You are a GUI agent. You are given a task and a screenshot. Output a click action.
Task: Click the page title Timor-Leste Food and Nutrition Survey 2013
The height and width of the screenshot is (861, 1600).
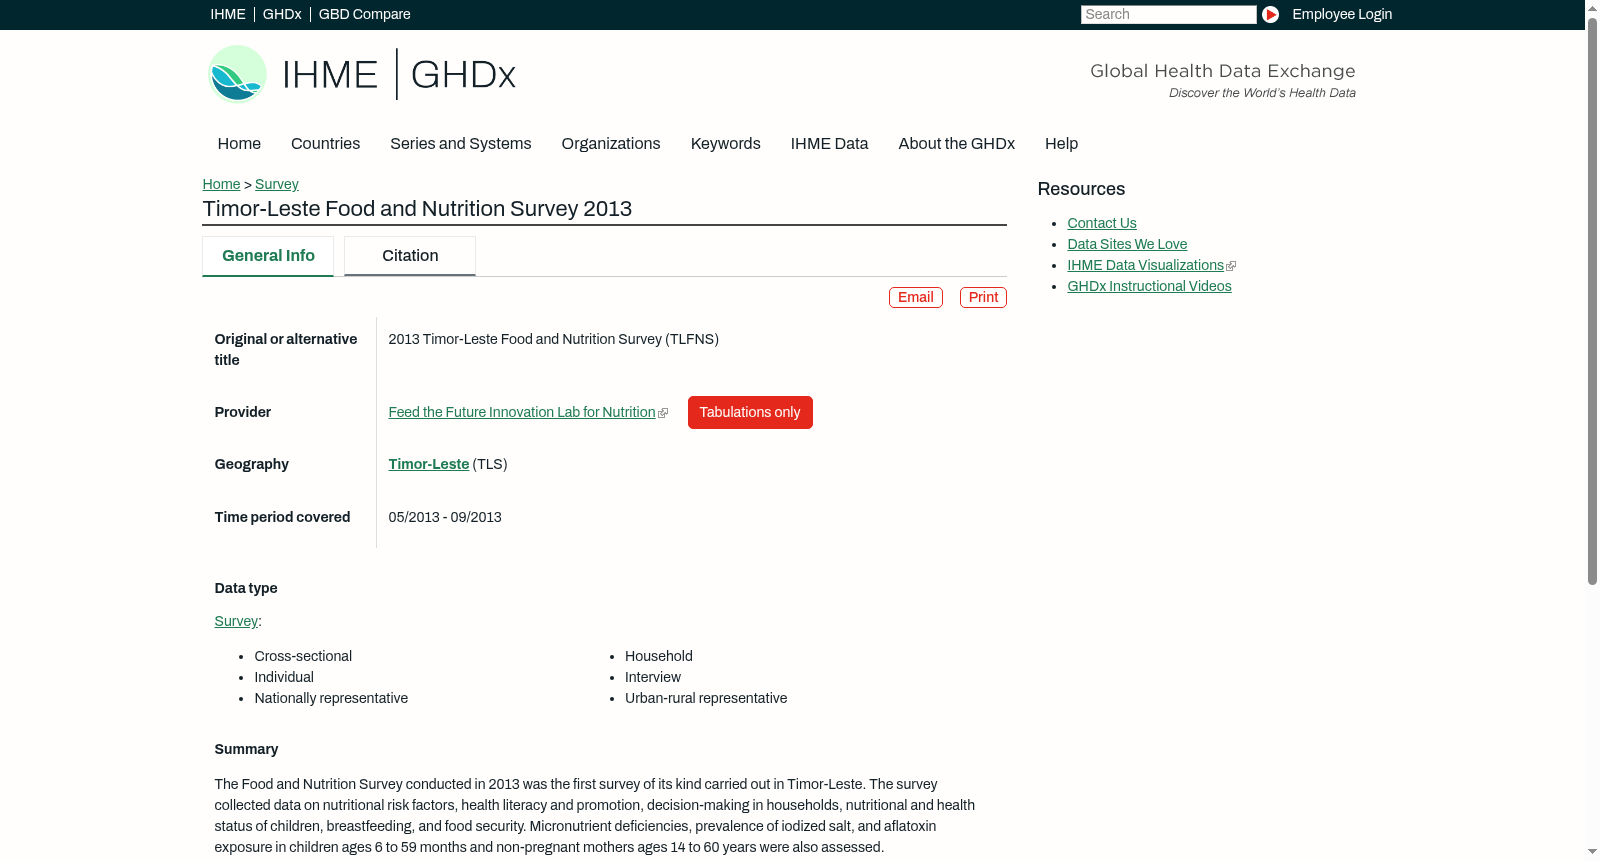(x=417, y=209)
